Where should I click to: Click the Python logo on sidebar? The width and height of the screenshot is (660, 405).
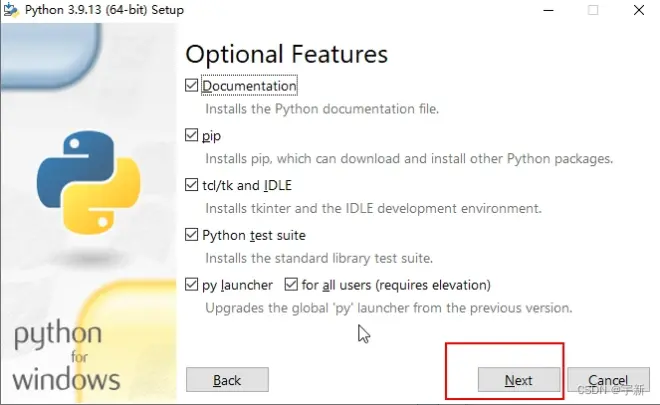click(x=88, y=182)
